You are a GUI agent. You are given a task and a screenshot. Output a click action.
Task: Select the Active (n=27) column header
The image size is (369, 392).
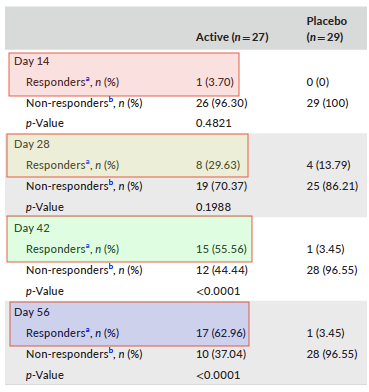(232, 37)
